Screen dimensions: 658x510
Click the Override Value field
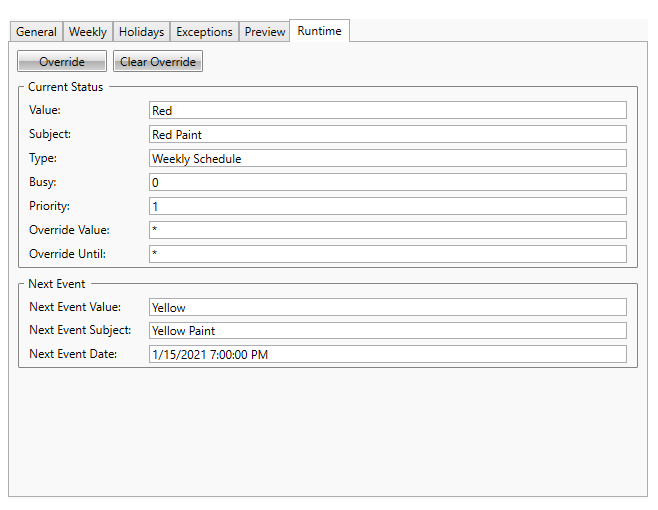[x=387, y=230]
